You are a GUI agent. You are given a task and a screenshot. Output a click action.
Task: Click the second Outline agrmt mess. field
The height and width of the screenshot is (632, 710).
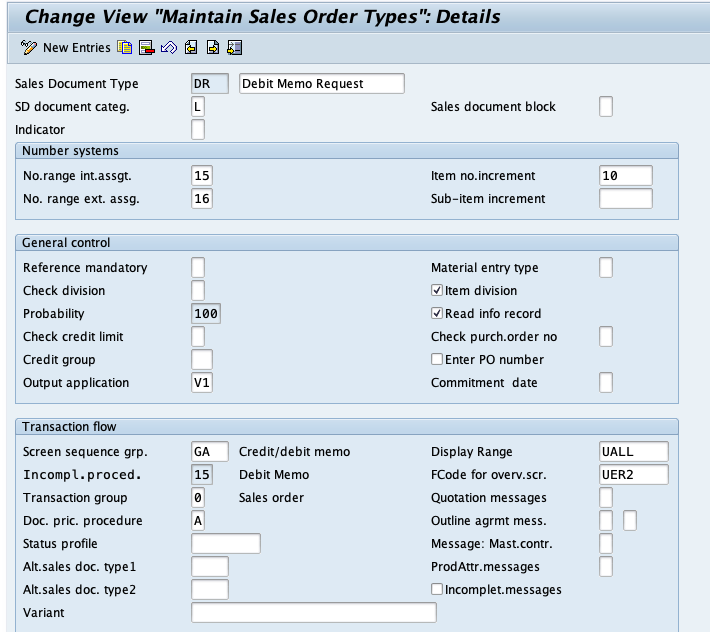630,521
